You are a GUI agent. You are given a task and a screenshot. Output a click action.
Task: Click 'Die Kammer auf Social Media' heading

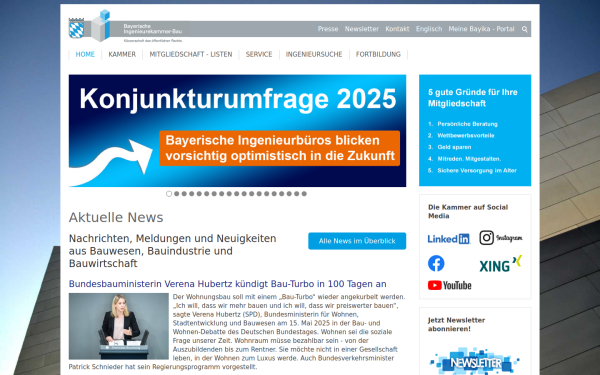point(468,212)
